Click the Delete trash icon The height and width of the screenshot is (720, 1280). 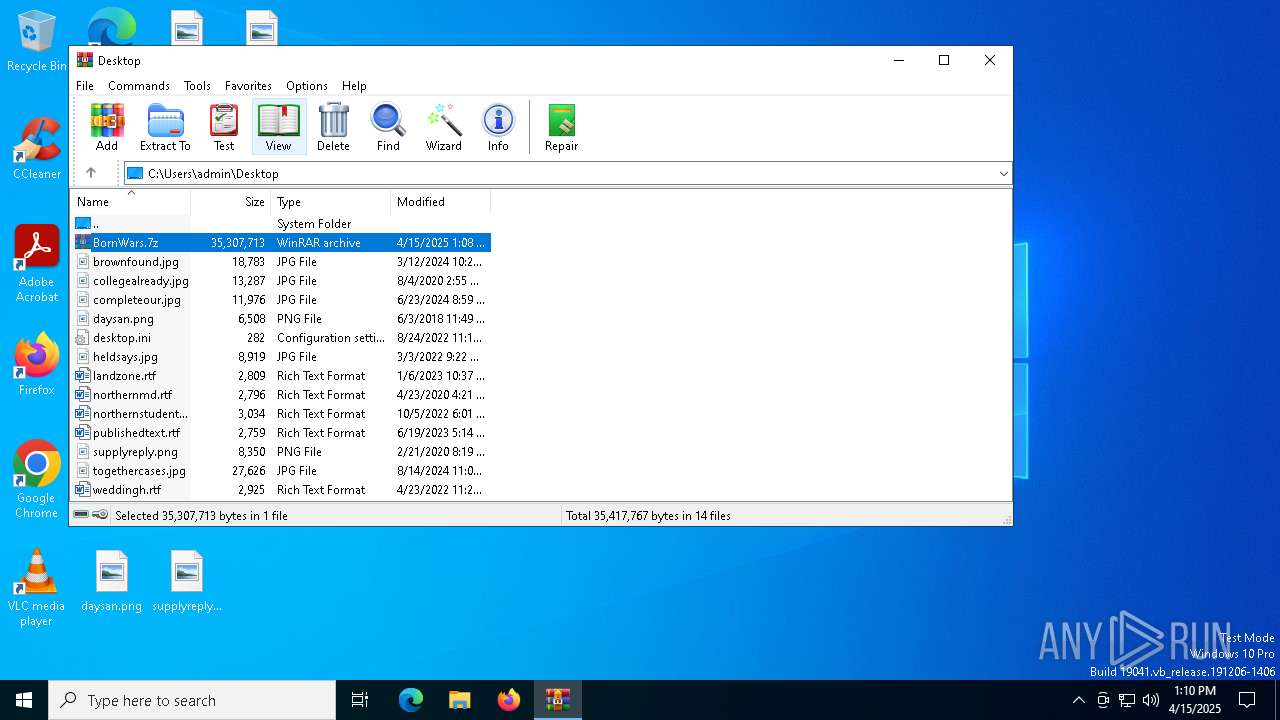tap(333, 127)
